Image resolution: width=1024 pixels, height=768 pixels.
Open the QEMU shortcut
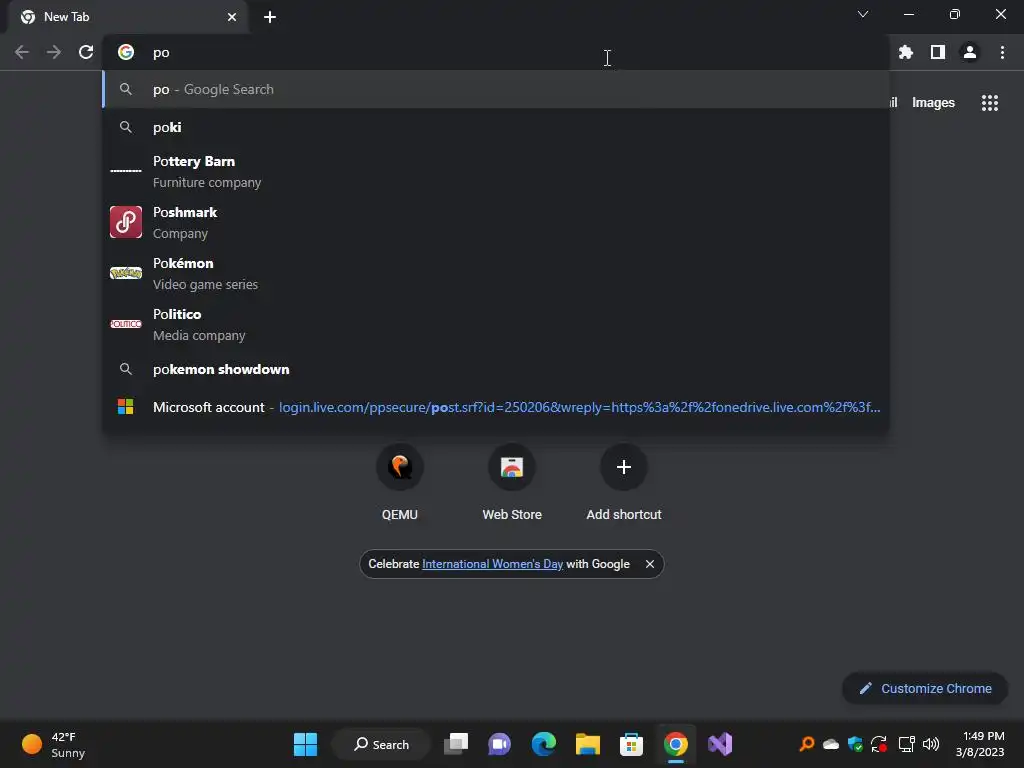click(400, 483)
